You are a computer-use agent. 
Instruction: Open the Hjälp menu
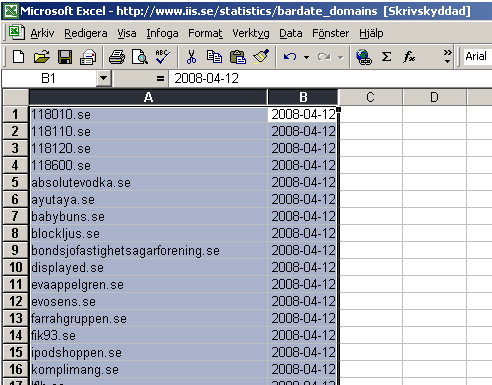click(x=371, y=33)
